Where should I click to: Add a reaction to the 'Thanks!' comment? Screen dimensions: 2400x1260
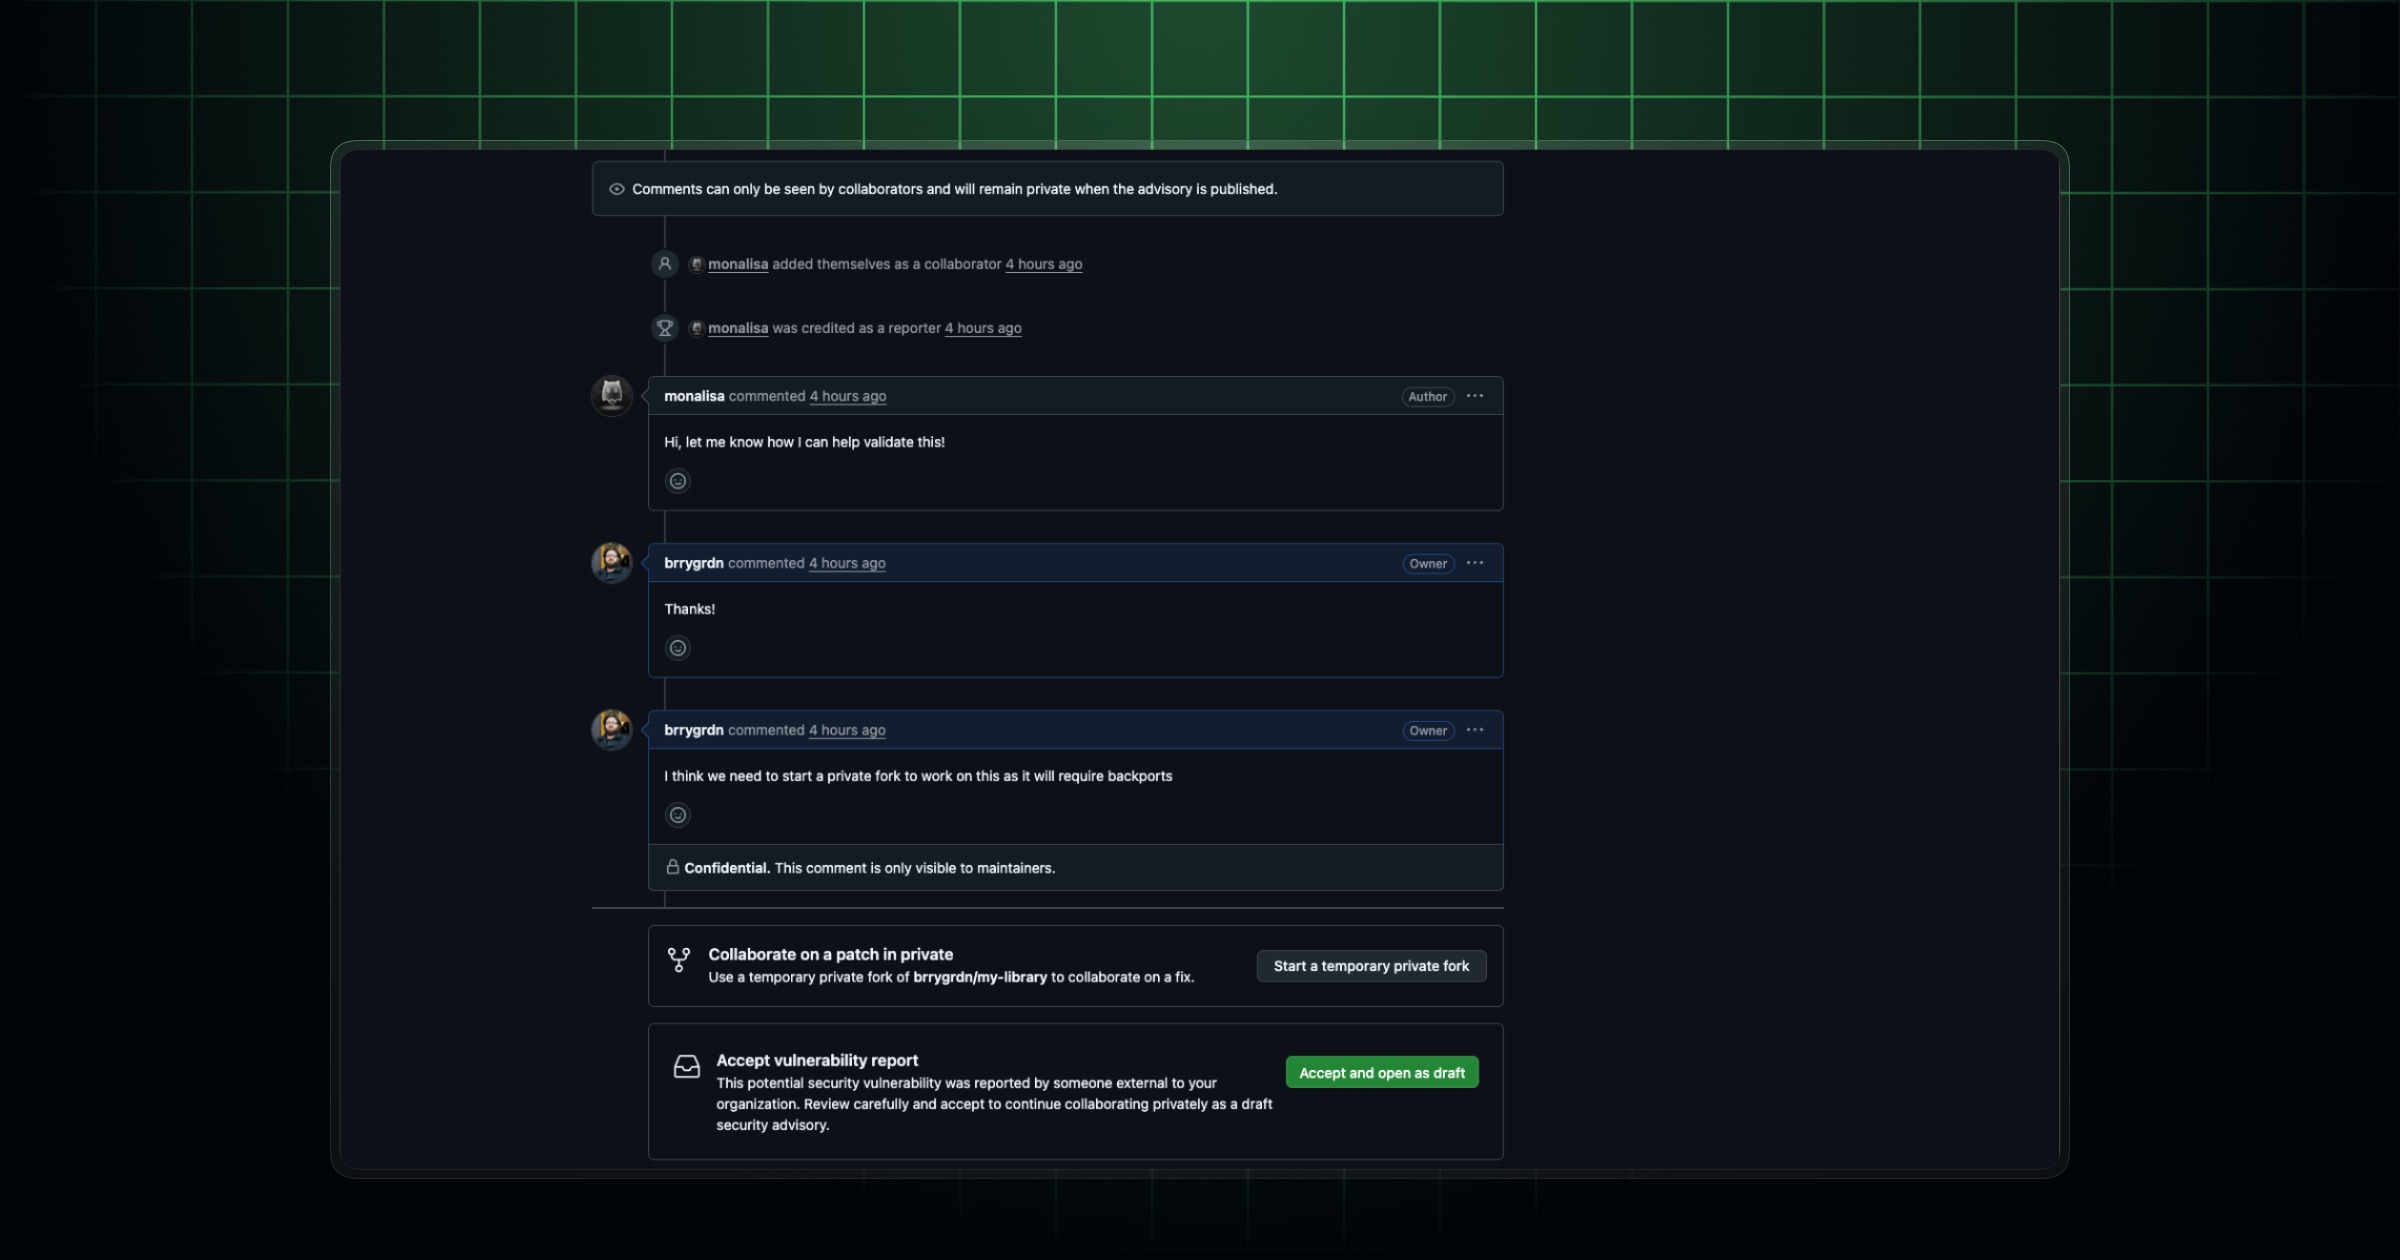[x=678, y=648]
